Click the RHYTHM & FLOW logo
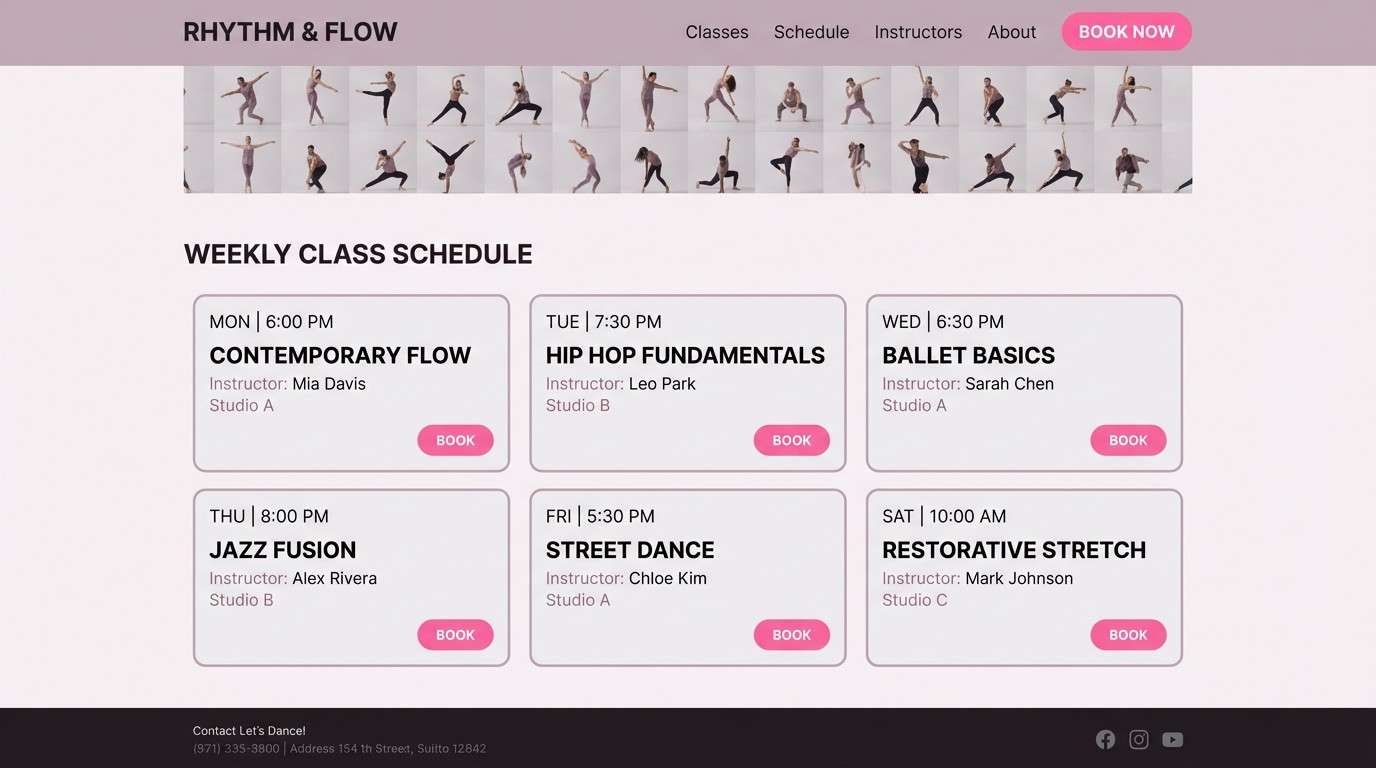The image size is (1376, 768). point(289,31)
